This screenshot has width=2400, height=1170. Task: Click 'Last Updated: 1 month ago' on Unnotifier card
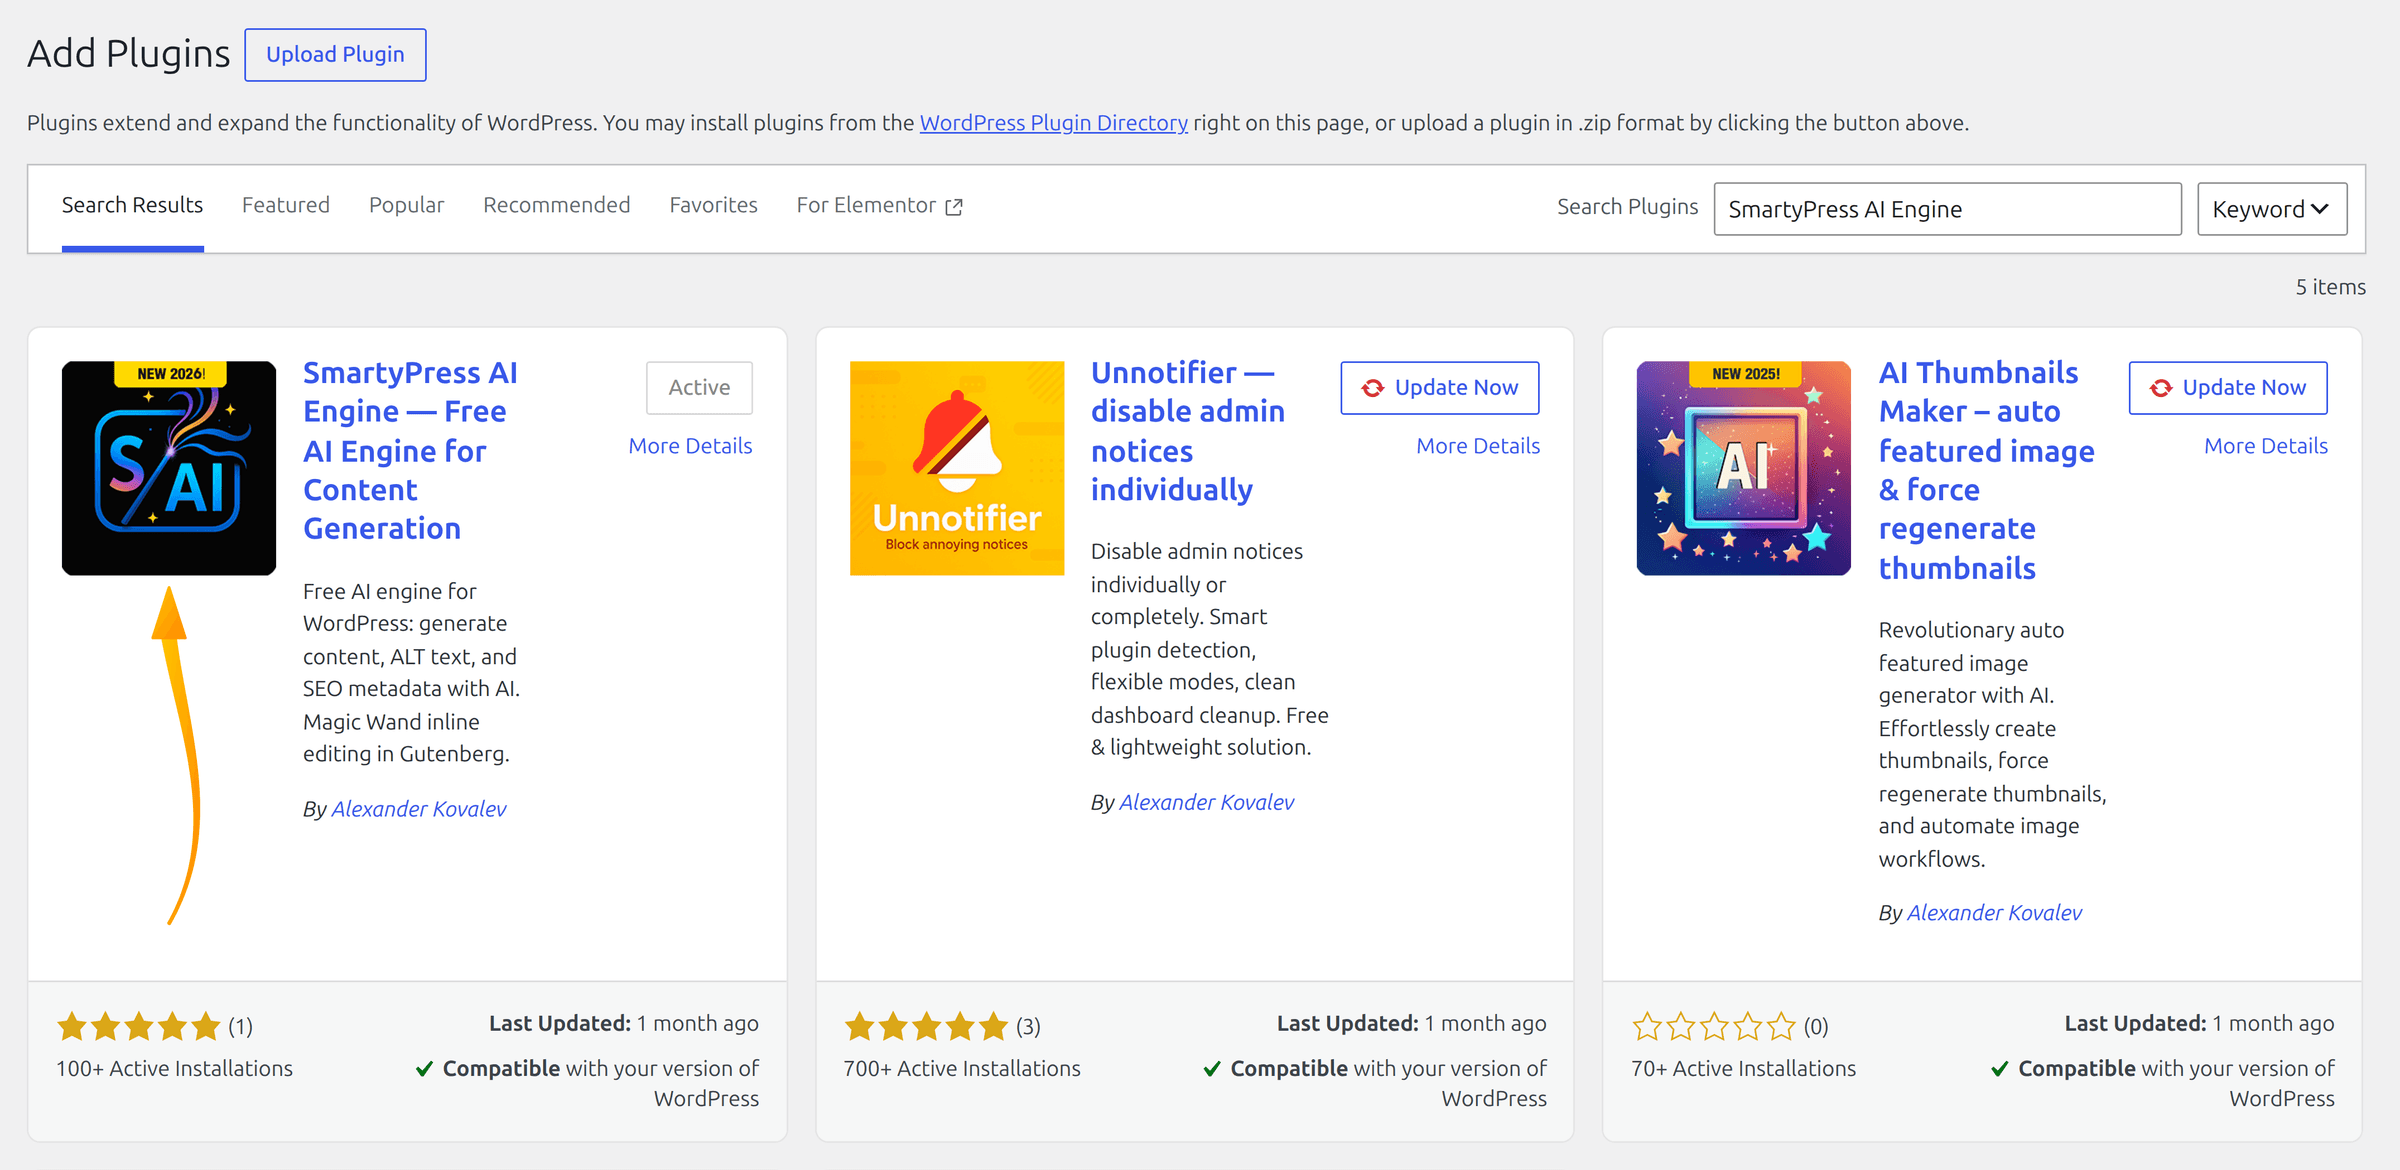click(x=1411, y=1024)
